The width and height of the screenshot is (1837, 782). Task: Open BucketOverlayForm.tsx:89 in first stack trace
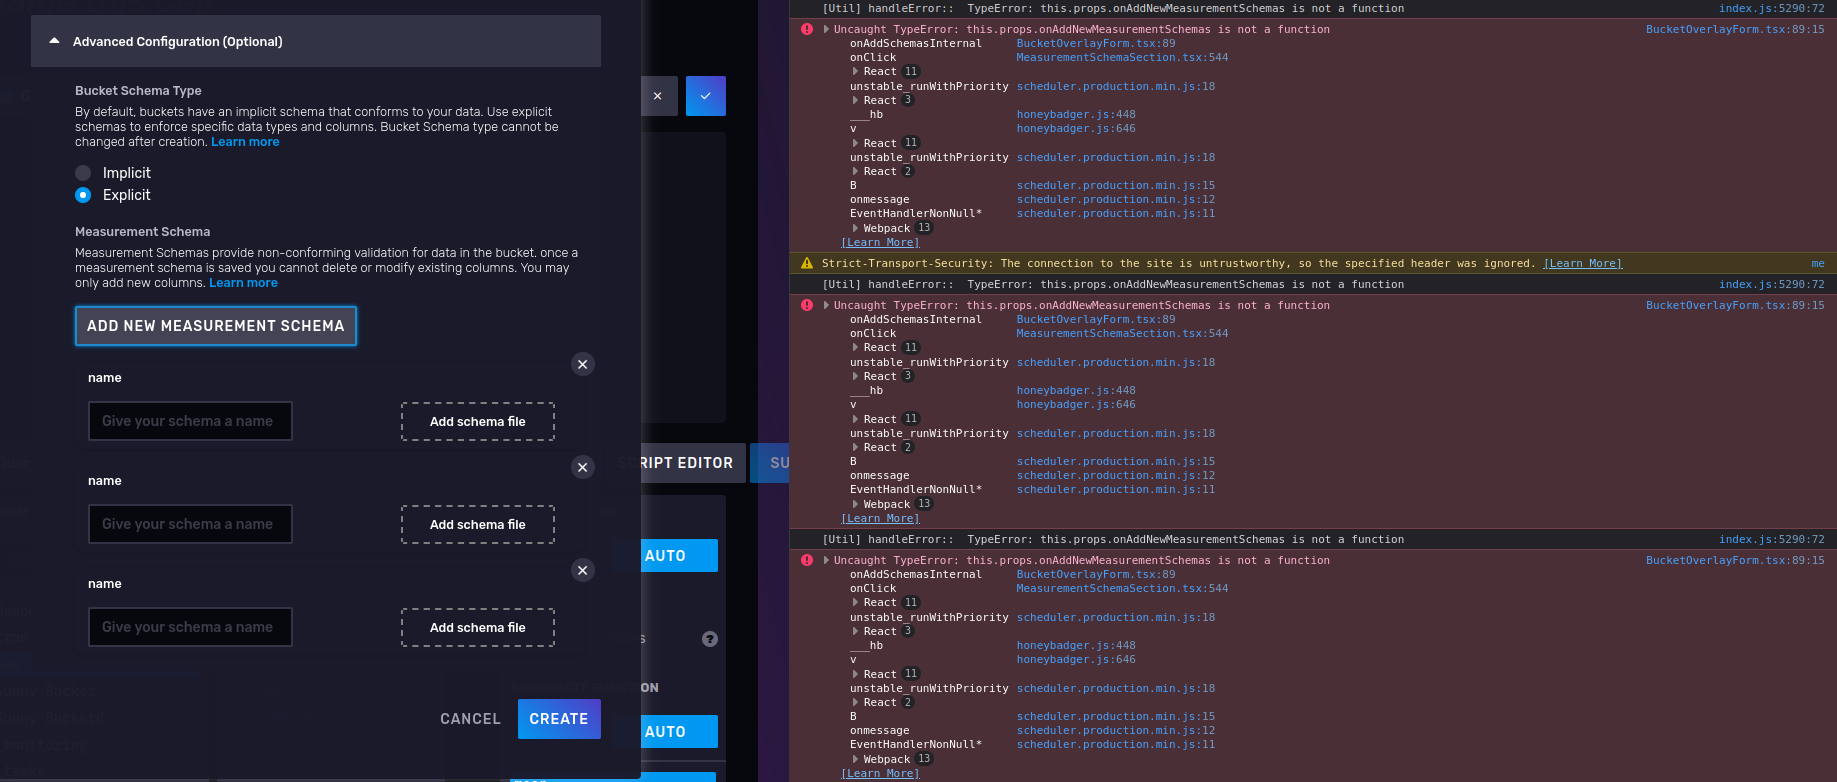pyautogui.click(x=1096, y=43)
